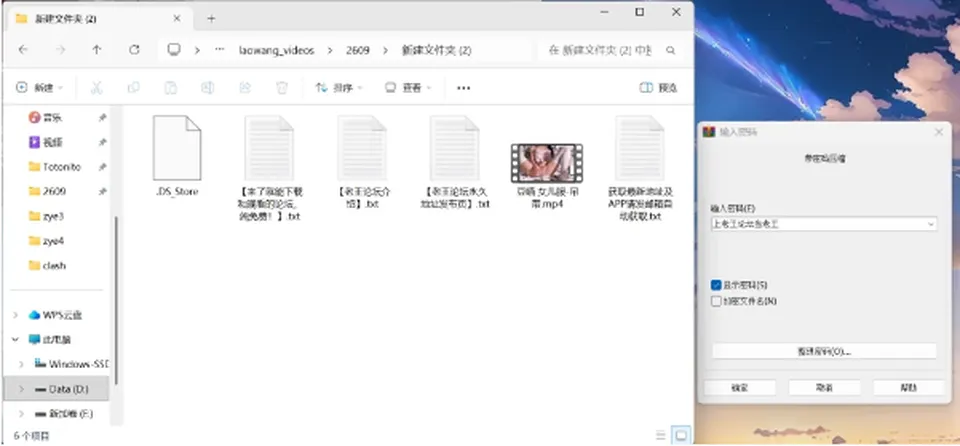Expand WPS云盘 in navigation pane
Viewport: 960px width, 446px height.
[x=15, y=315]
